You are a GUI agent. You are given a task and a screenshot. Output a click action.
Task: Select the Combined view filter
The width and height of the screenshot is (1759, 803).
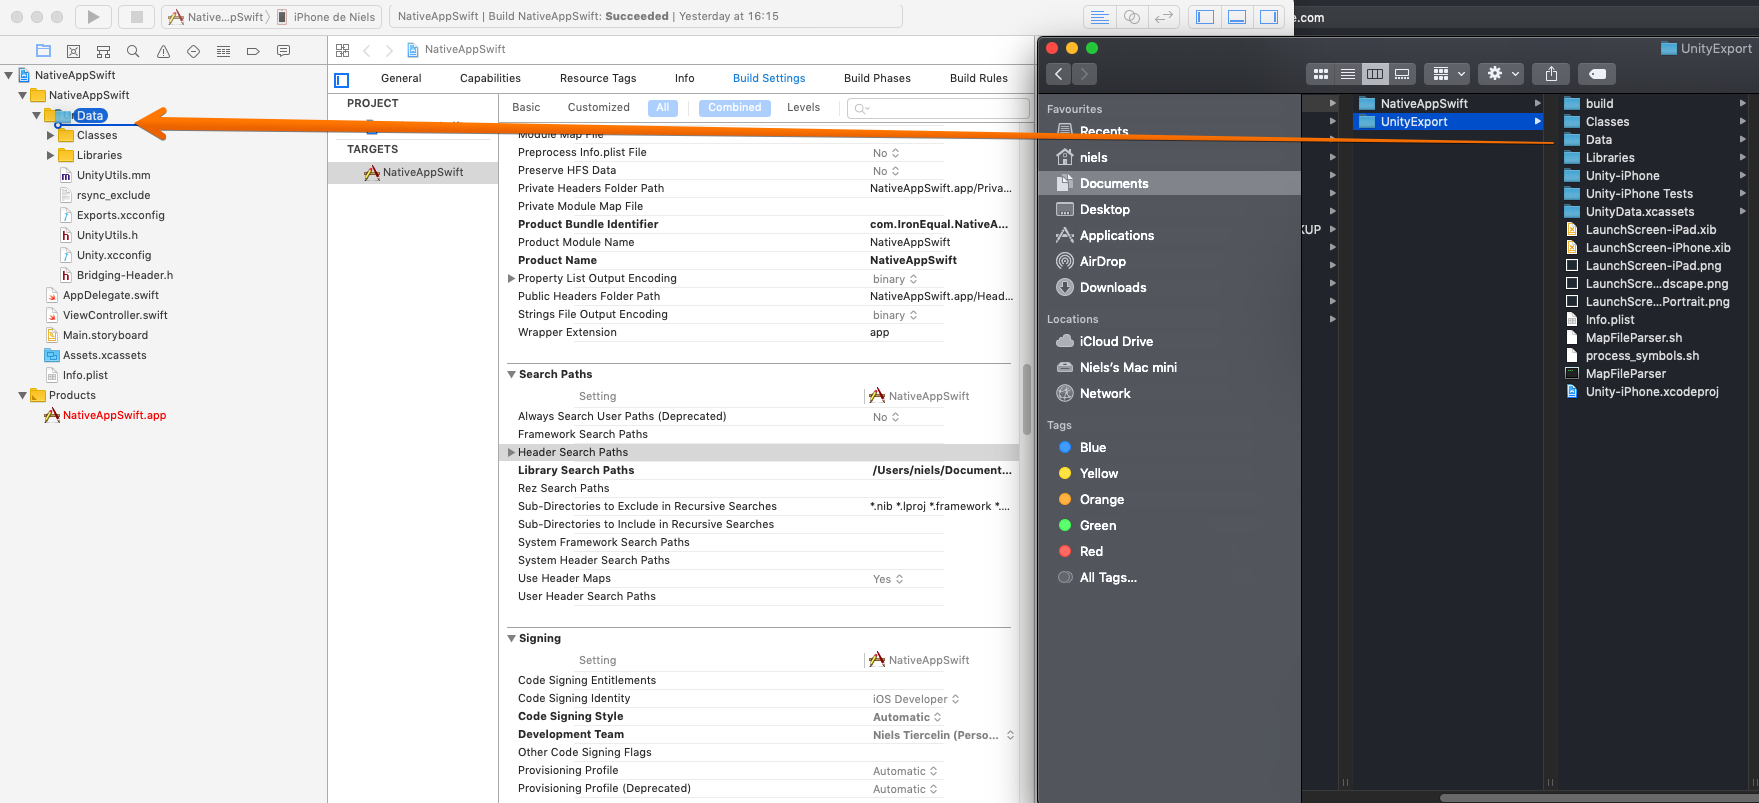735,108
